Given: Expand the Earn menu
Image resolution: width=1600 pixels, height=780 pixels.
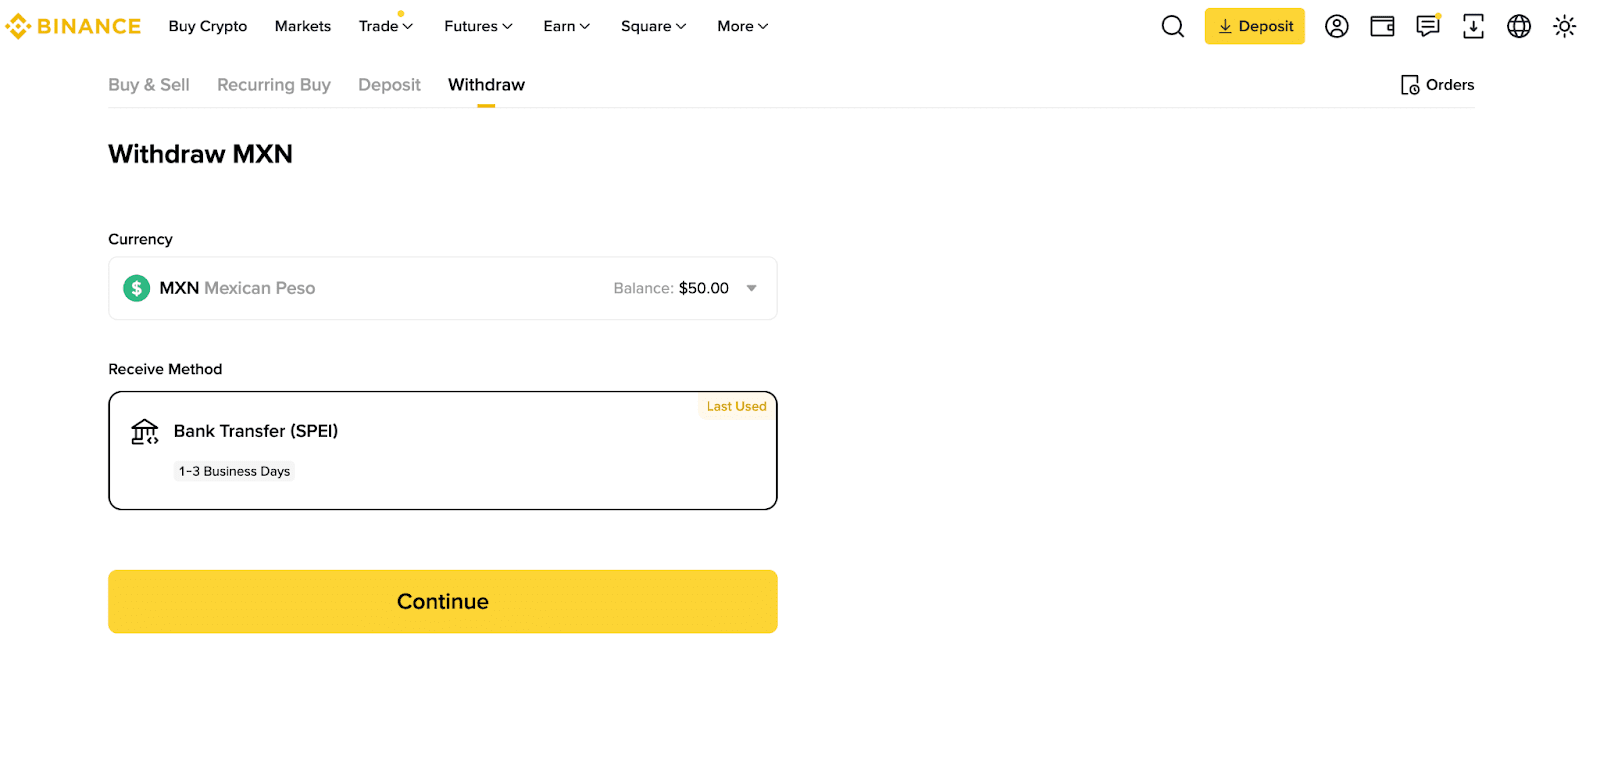Looking at the screenshot, I should 566,26.
